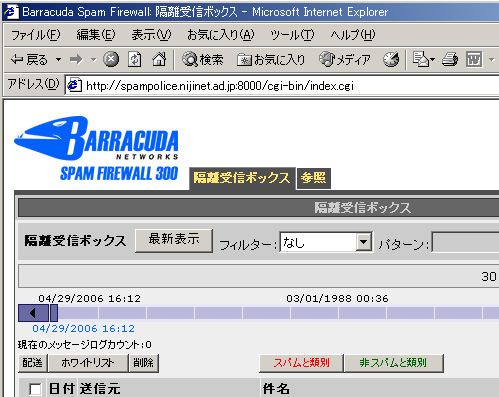This screenshot has height=397, width=499.
Task: Click the timeline left arrow handle
Action: [x=33, y=313]
